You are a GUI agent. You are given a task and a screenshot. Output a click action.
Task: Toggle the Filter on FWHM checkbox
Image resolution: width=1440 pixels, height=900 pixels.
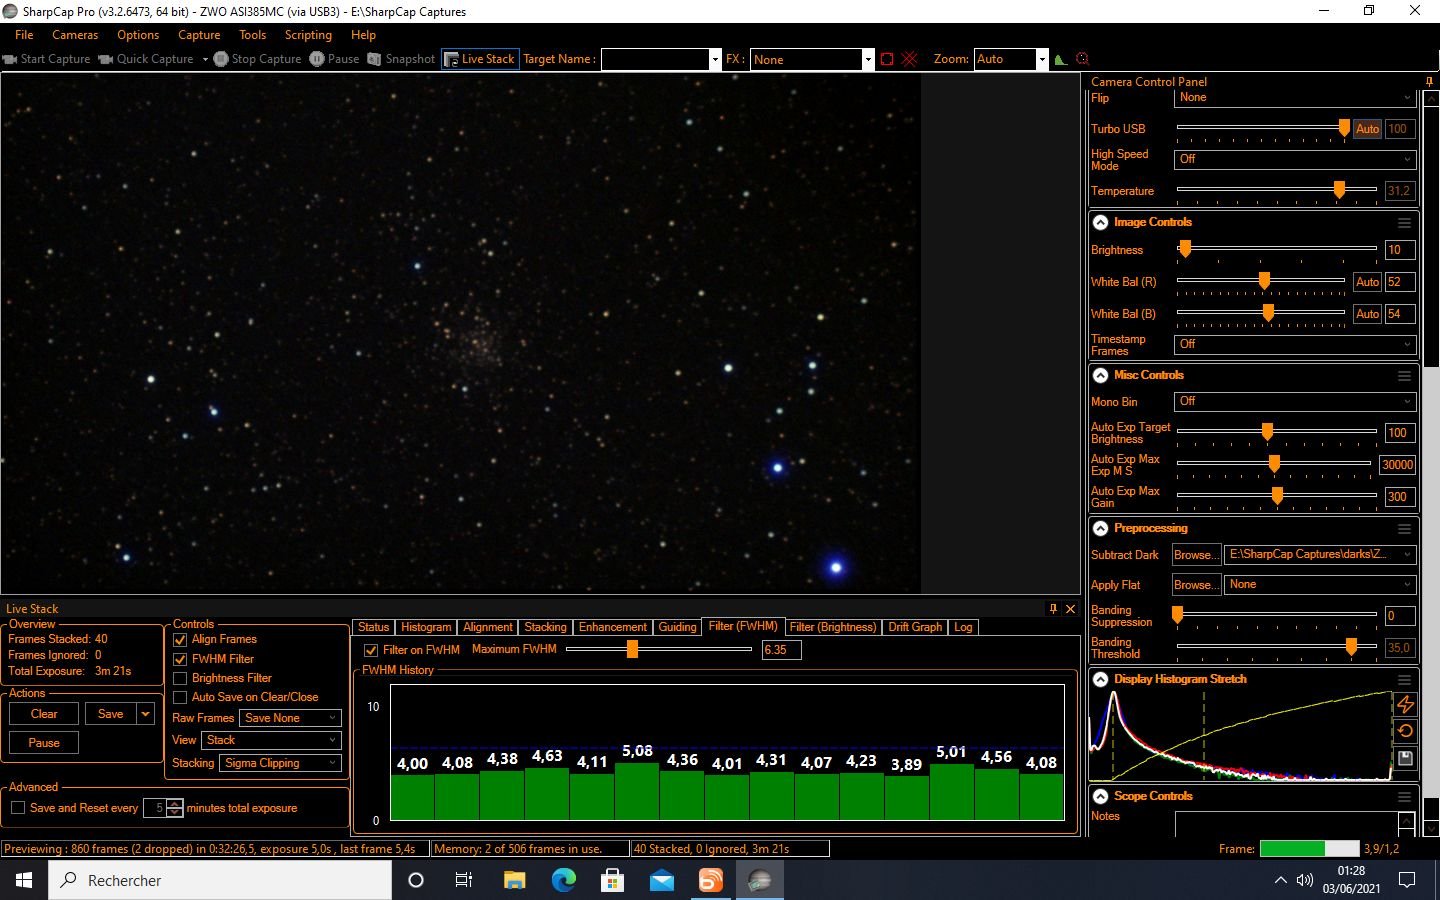click(371, 650)
